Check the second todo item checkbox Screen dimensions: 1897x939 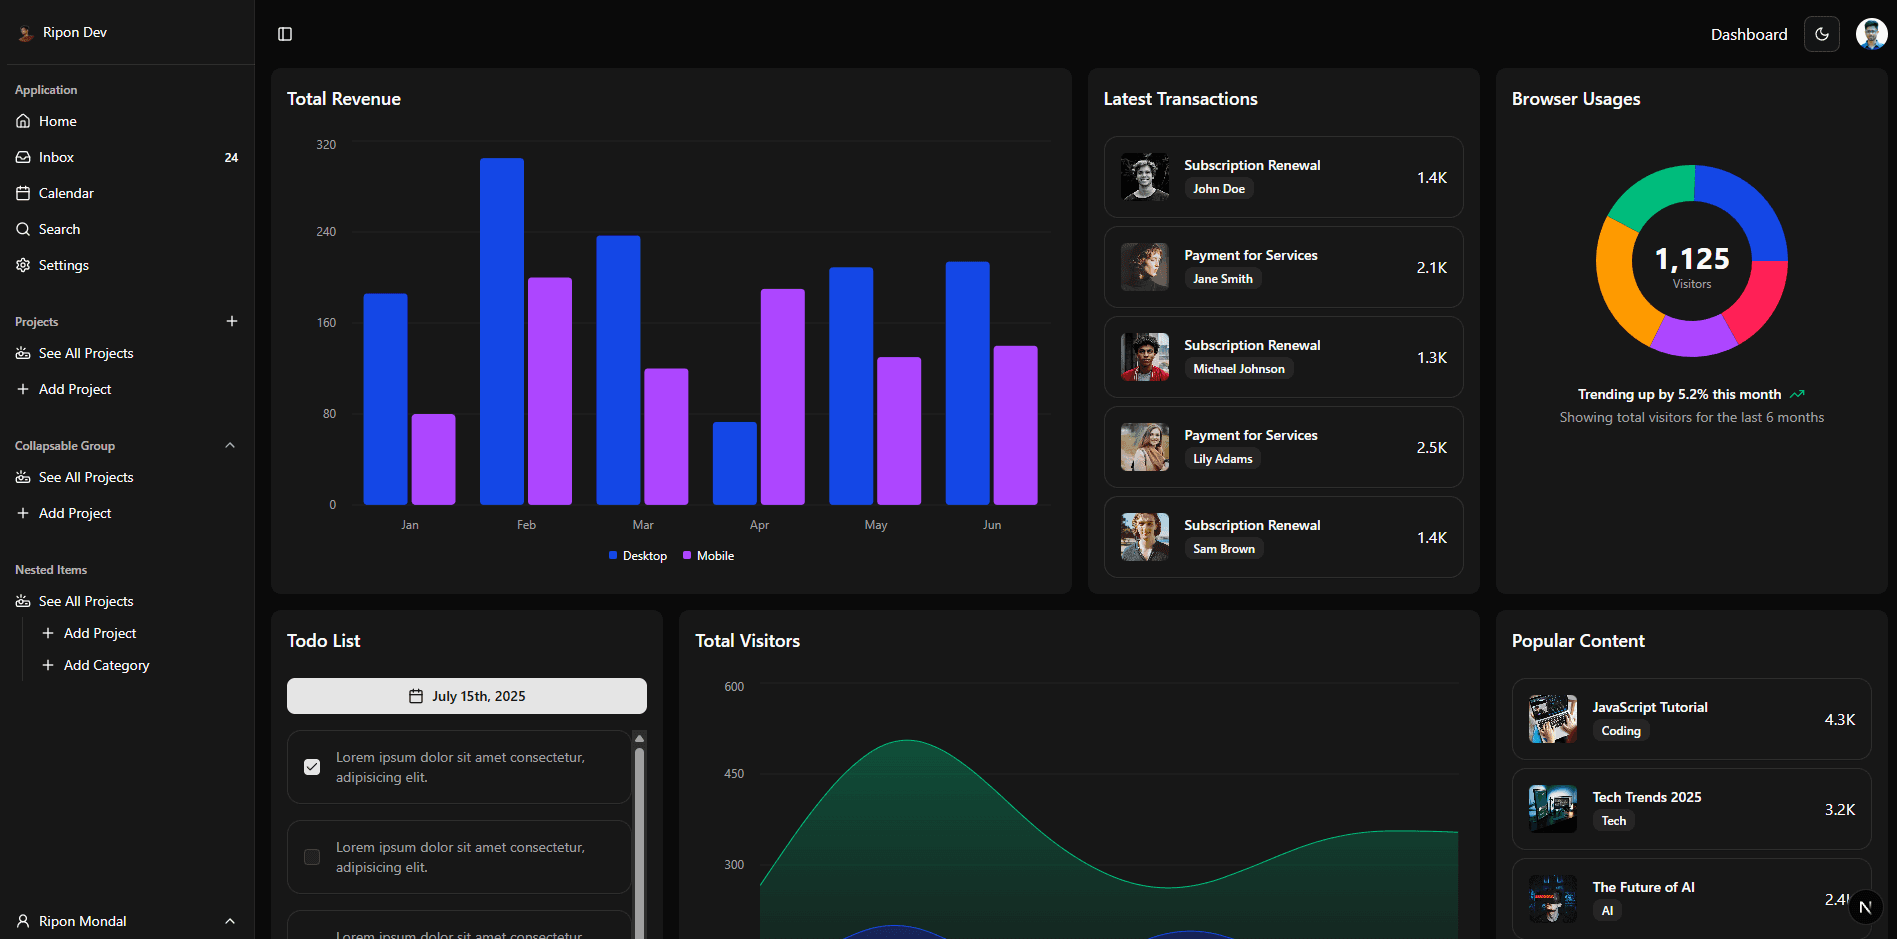[x=312, y=857]
